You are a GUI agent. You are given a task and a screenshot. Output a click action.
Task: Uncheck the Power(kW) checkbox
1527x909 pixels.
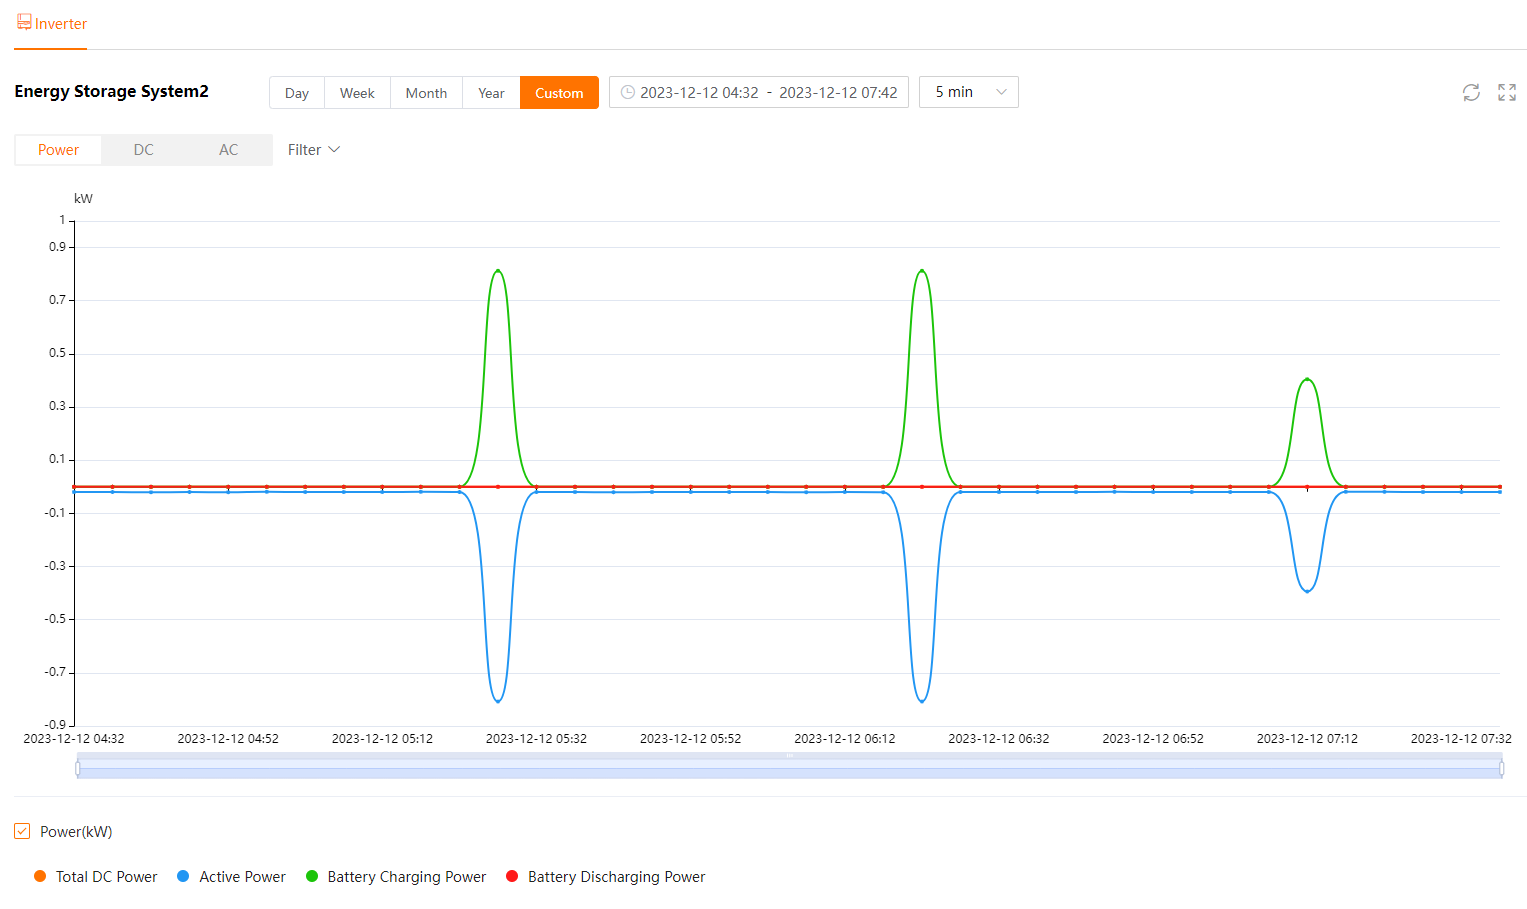22,831
